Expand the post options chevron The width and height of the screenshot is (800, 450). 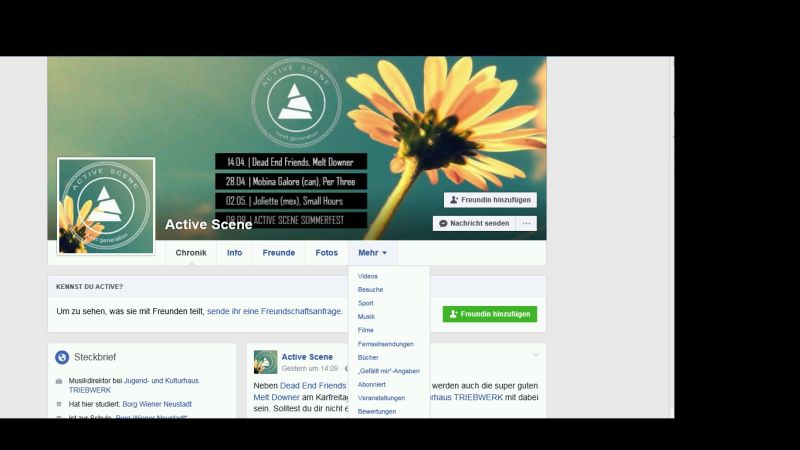point(535,355)
